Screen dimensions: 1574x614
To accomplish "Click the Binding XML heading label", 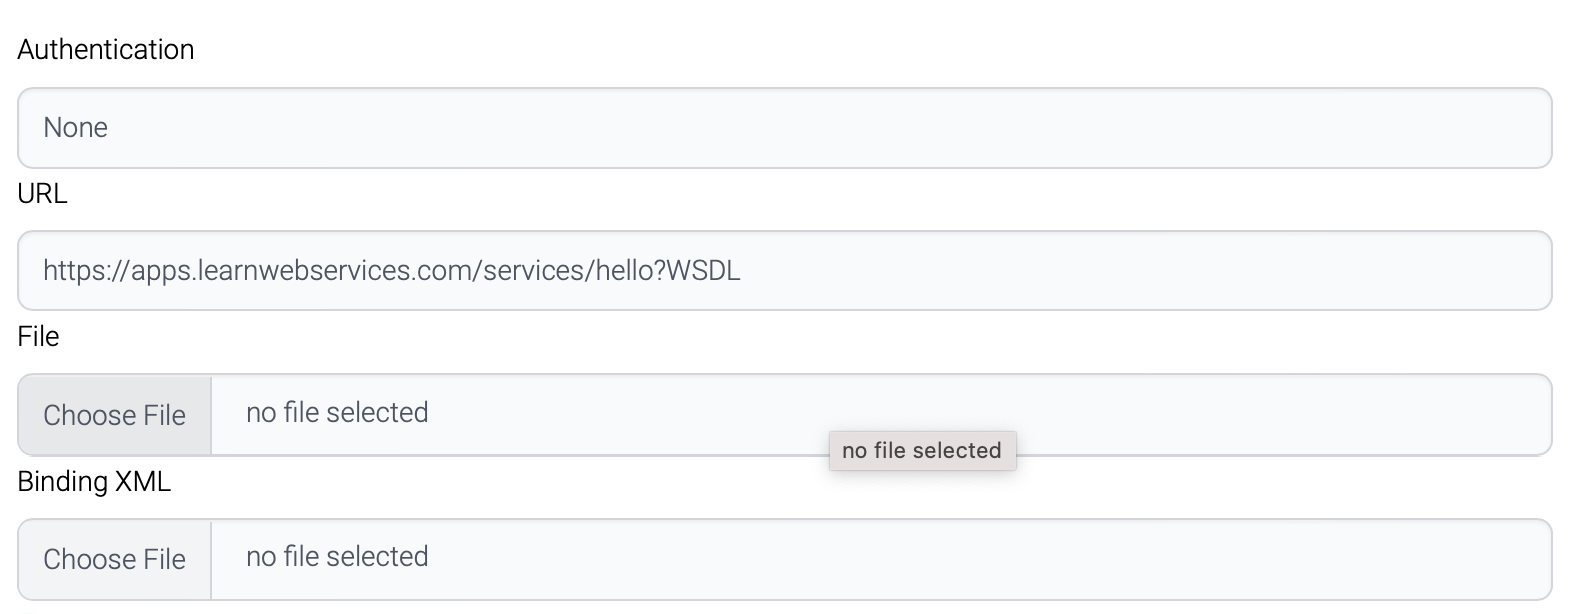I will pyautogui.click(x=93, y=481).
